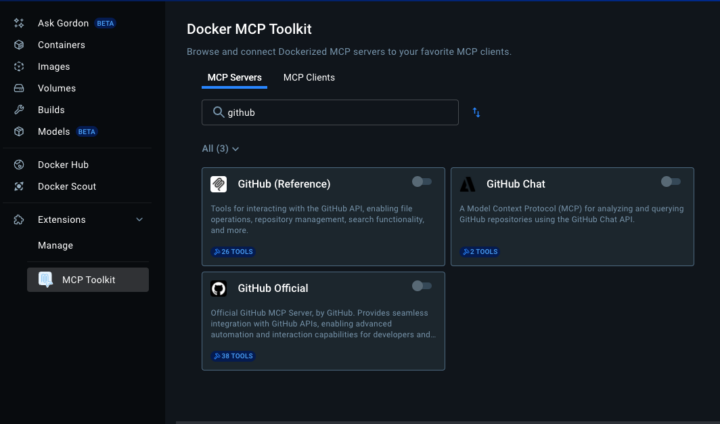This screenshot has height=424, width=720.
Task: Click the Docker MCP Toolkit heading
Action: (x=249, y=29)
